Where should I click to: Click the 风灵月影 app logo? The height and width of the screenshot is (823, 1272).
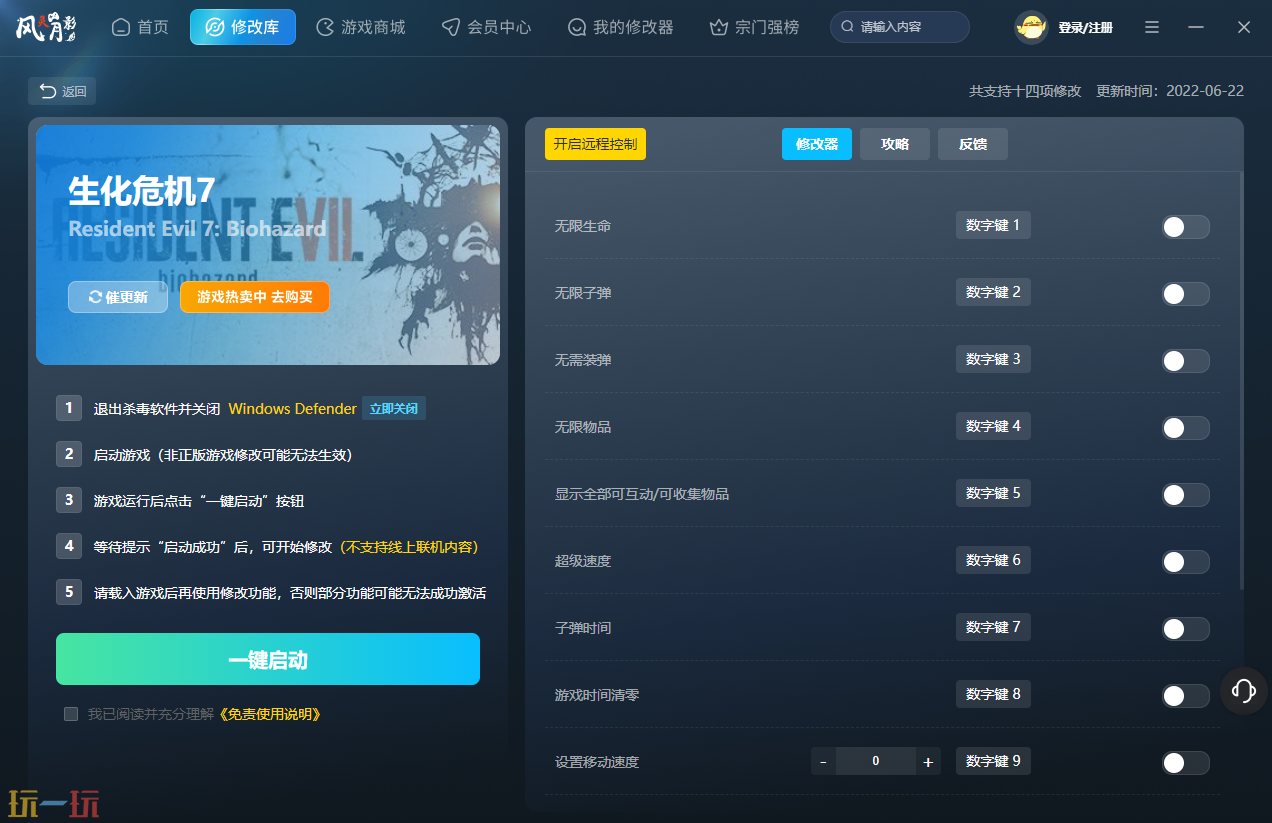45,27
